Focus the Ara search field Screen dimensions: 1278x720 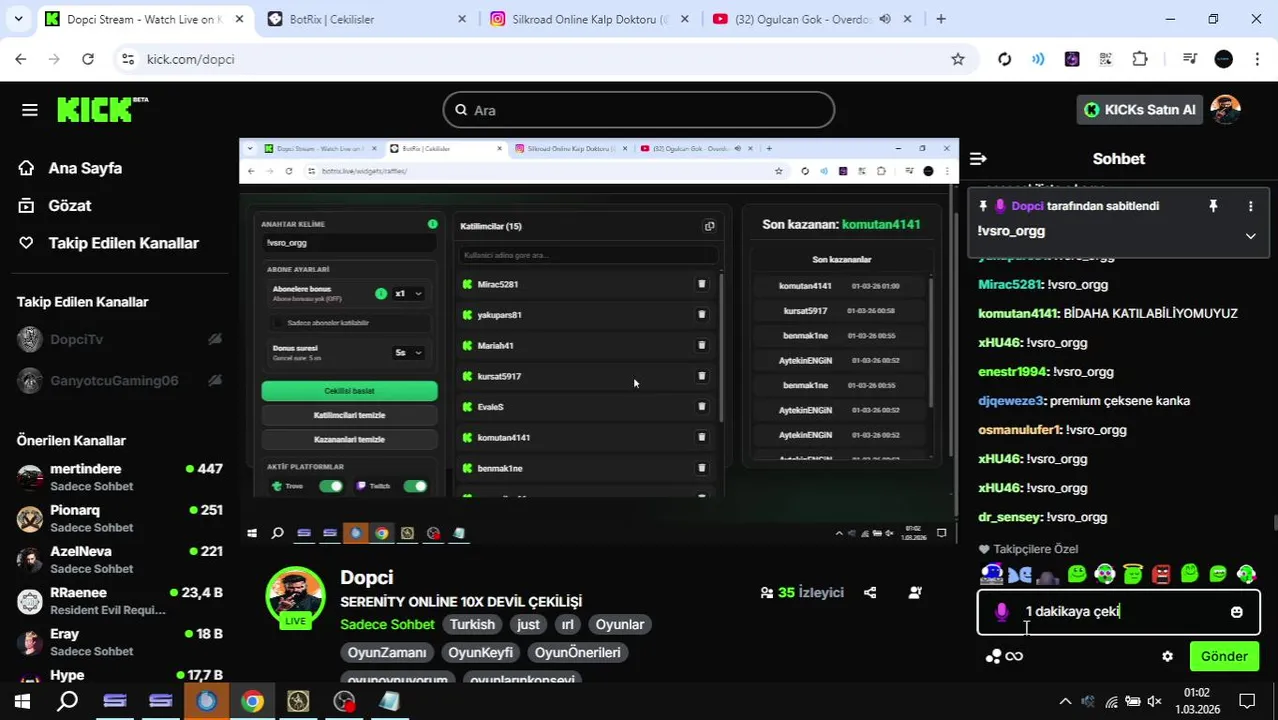[639, 110]
